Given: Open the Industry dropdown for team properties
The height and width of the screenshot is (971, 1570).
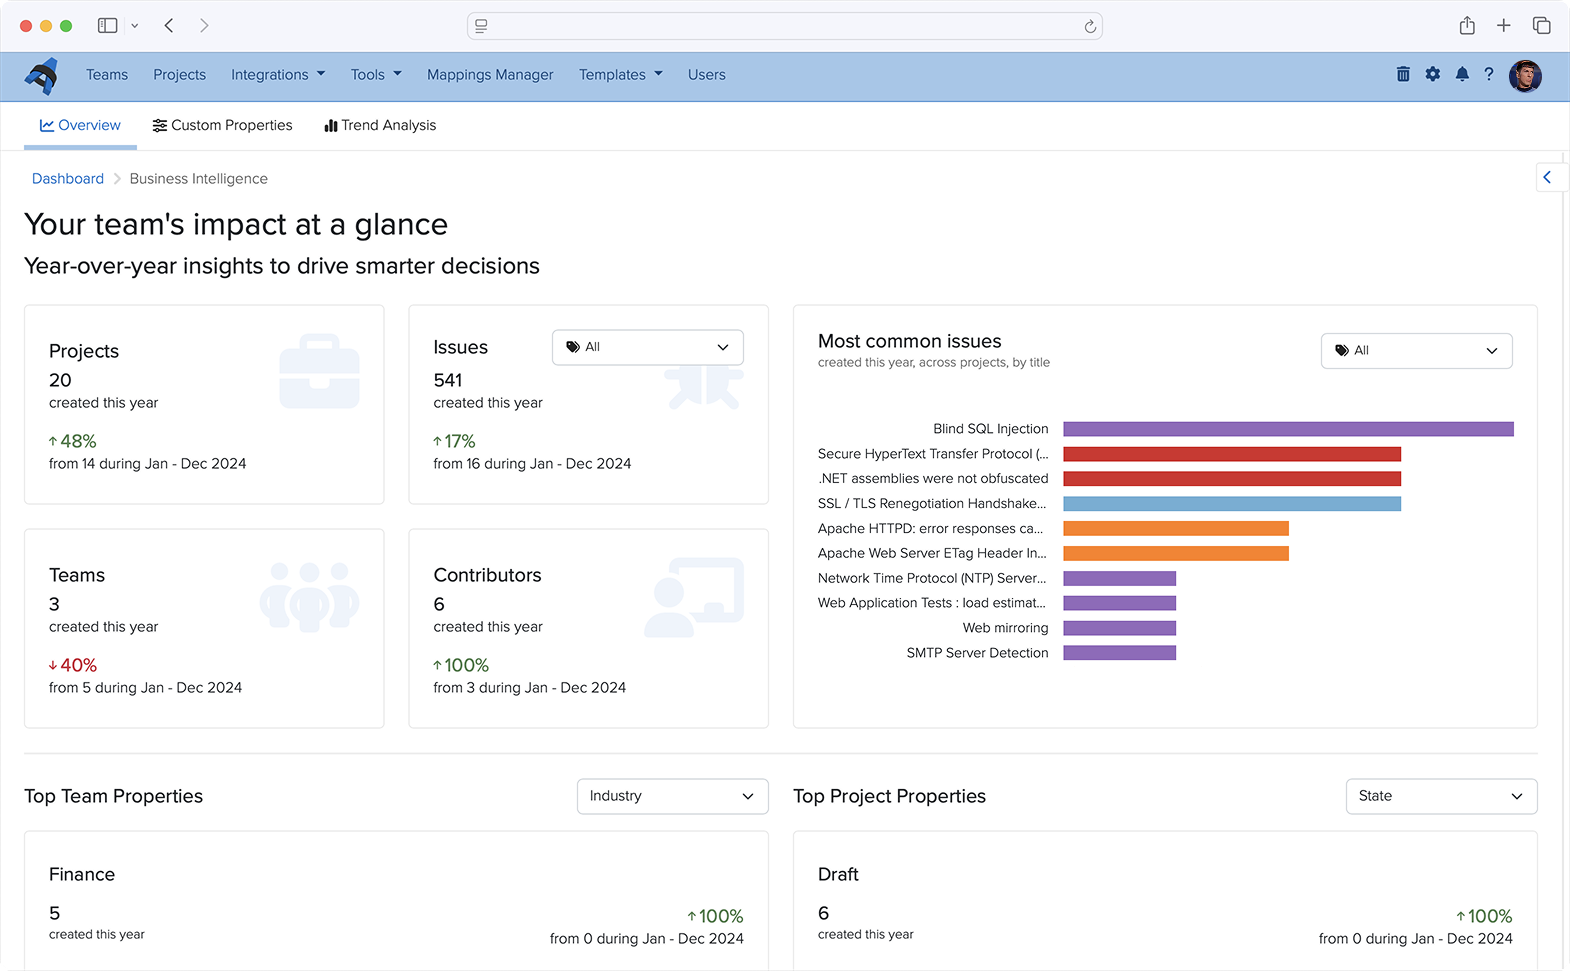Looking at the screenshot, I should click(672, 796).
